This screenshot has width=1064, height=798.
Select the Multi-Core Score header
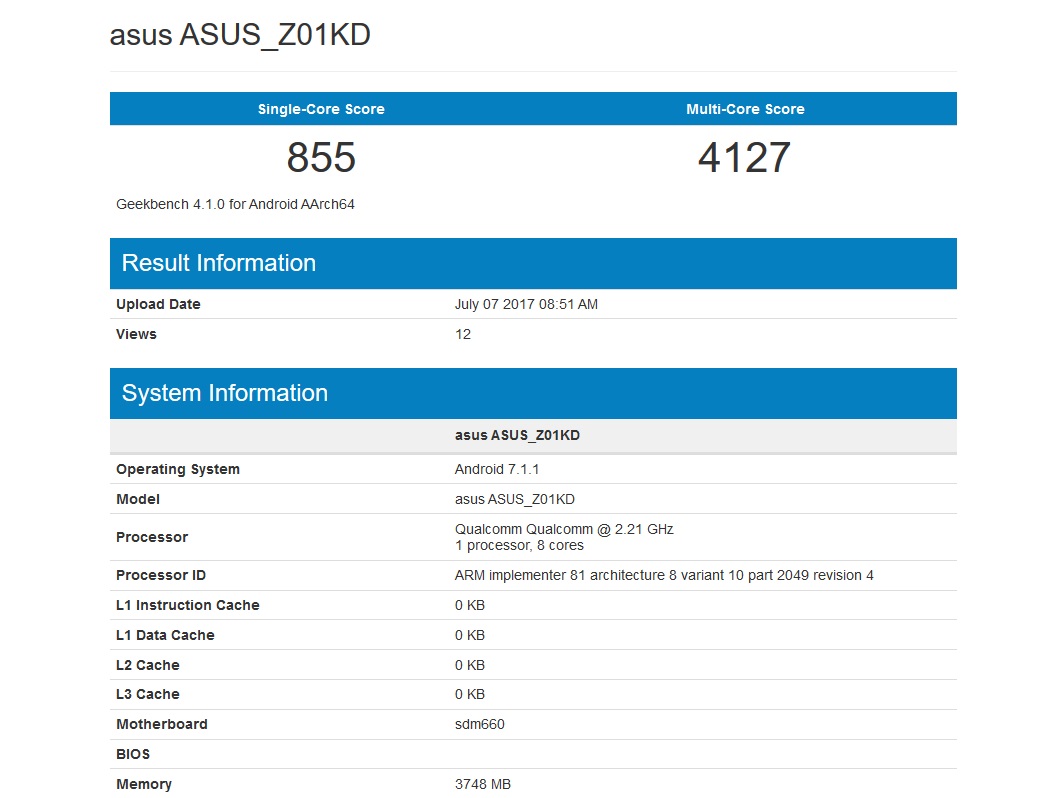coord(745,109)
